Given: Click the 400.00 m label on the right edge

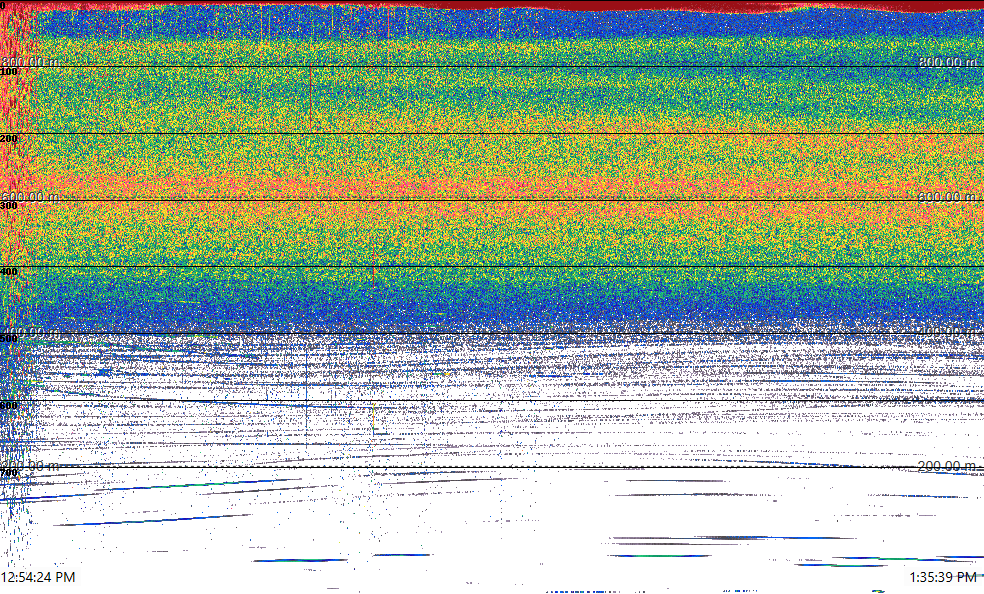Looking at the screenshot, I should [x=948, y=332].
